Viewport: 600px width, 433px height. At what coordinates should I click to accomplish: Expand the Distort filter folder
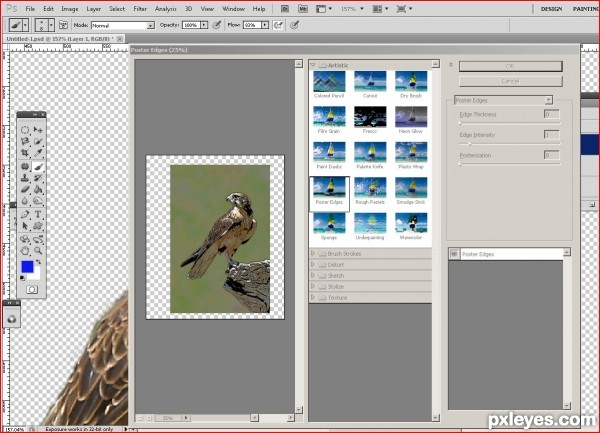click(x=313, y=264)
